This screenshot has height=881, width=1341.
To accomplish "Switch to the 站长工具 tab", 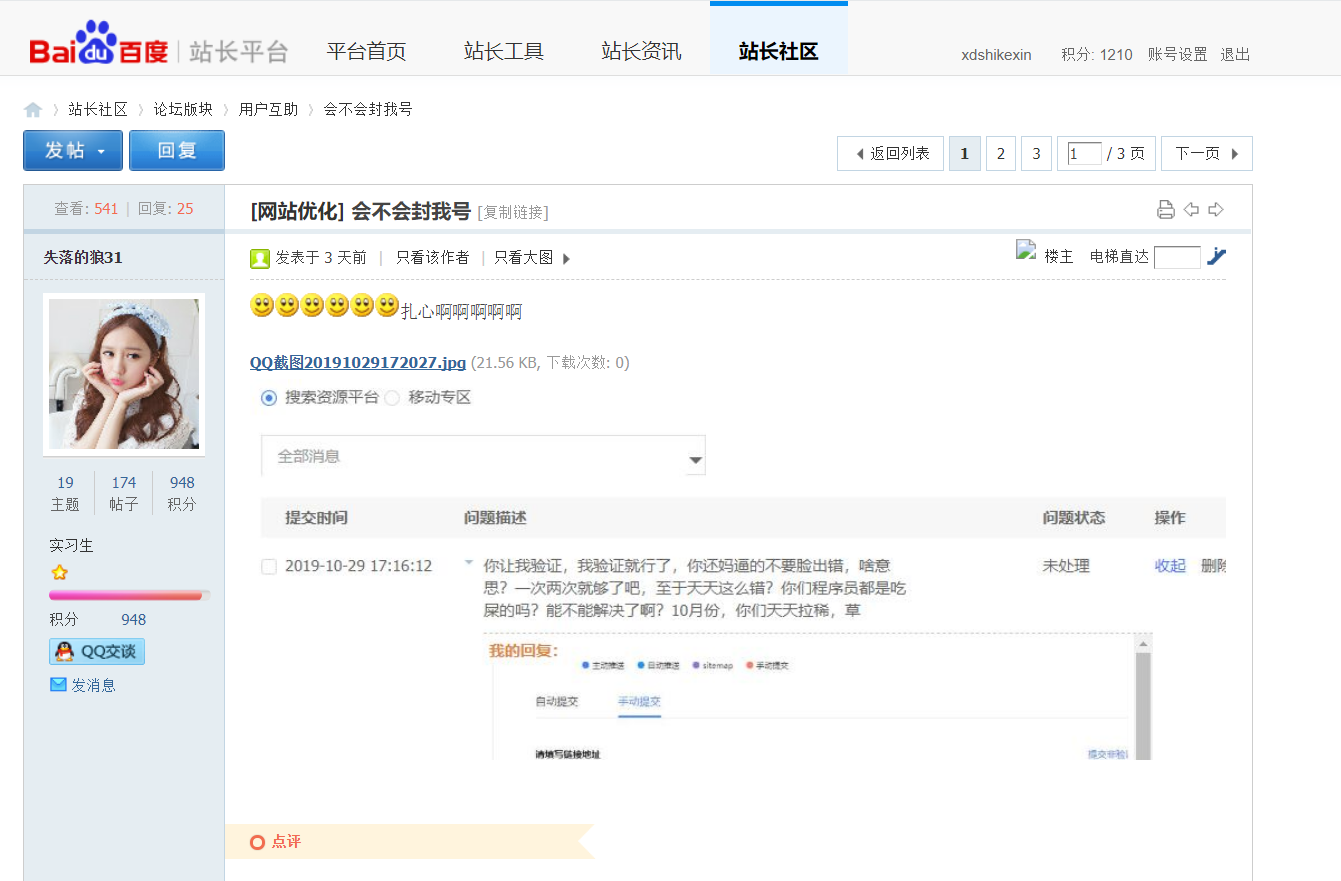I will (503, 50).
